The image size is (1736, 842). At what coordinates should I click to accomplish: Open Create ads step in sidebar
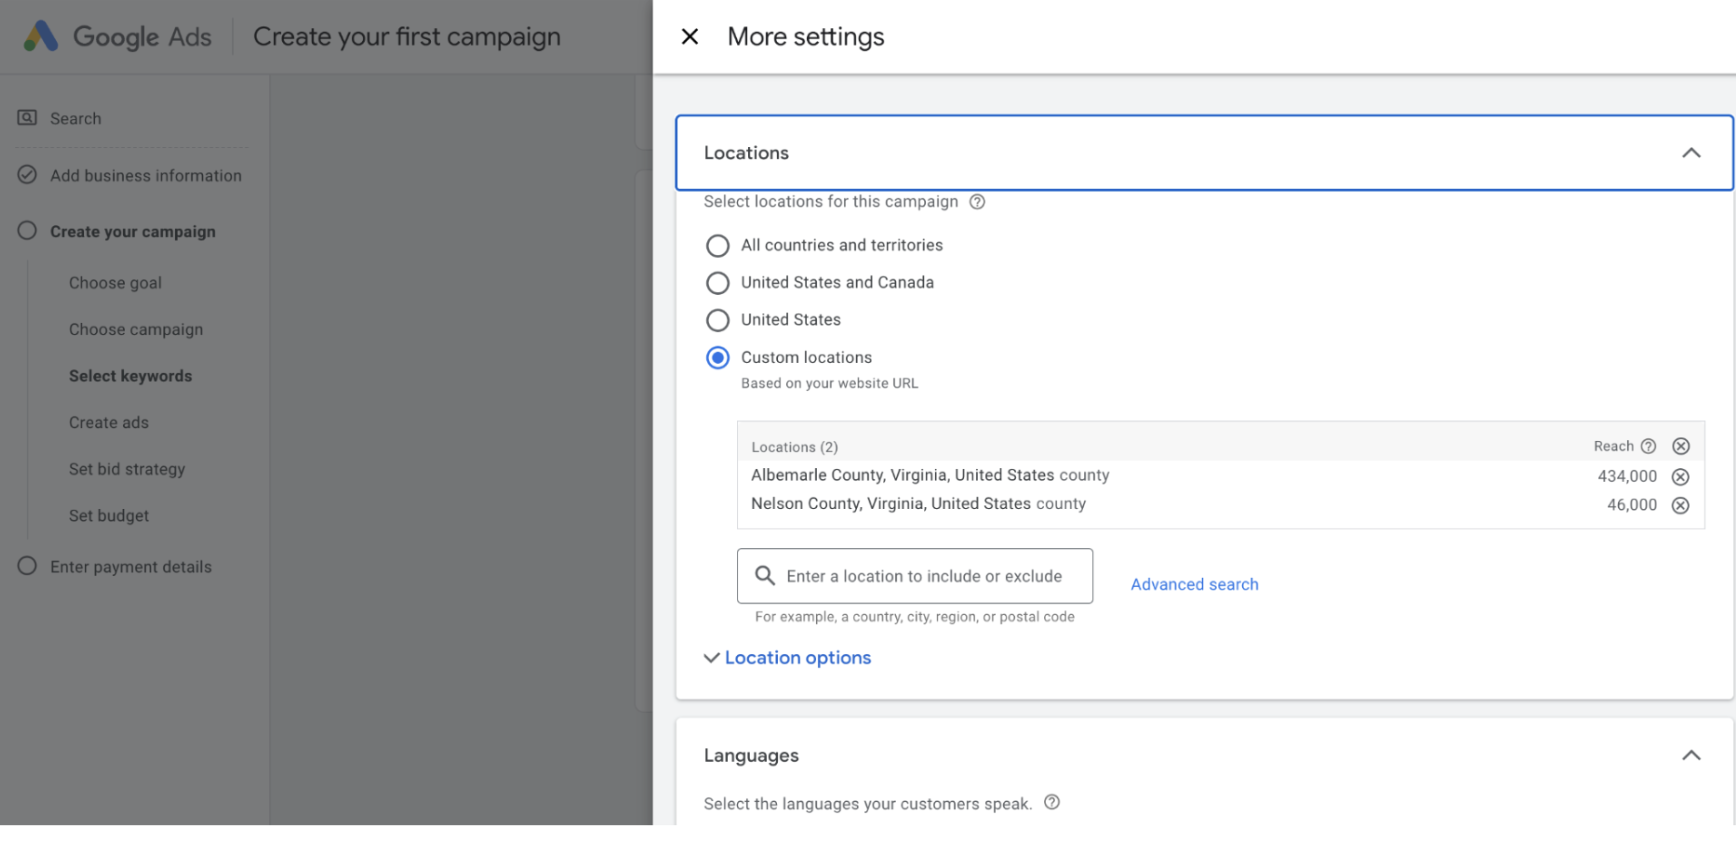click(109, 423)
